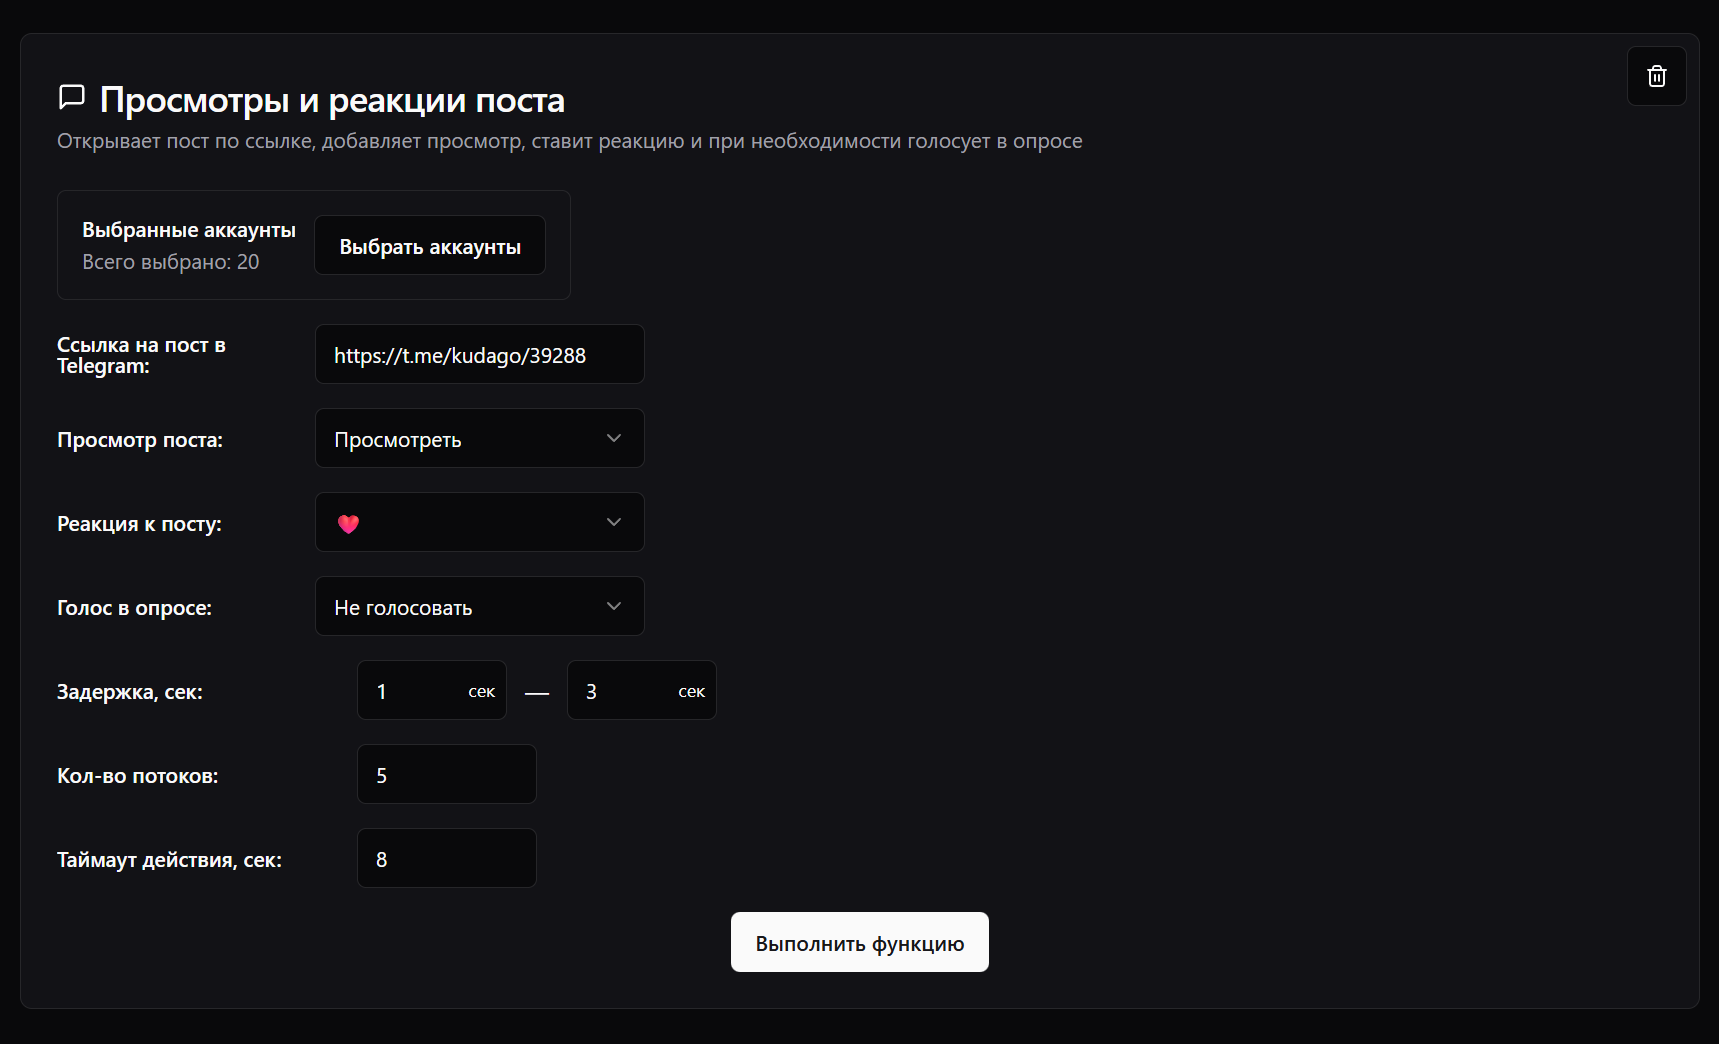Expand the Не голосовать poll dropdown
The height and width of the screenshot is (1044, 1719).
click(x=478, y=606)
